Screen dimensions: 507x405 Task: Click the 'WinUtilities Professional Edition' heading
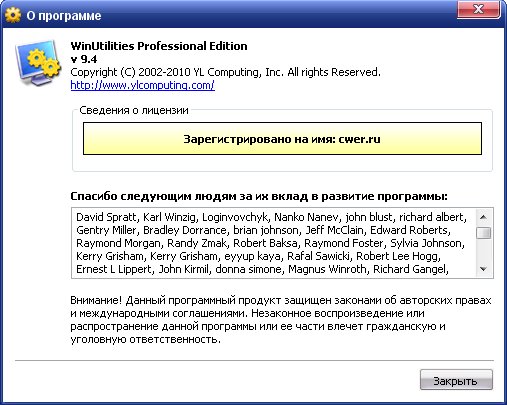pos(159,46)
